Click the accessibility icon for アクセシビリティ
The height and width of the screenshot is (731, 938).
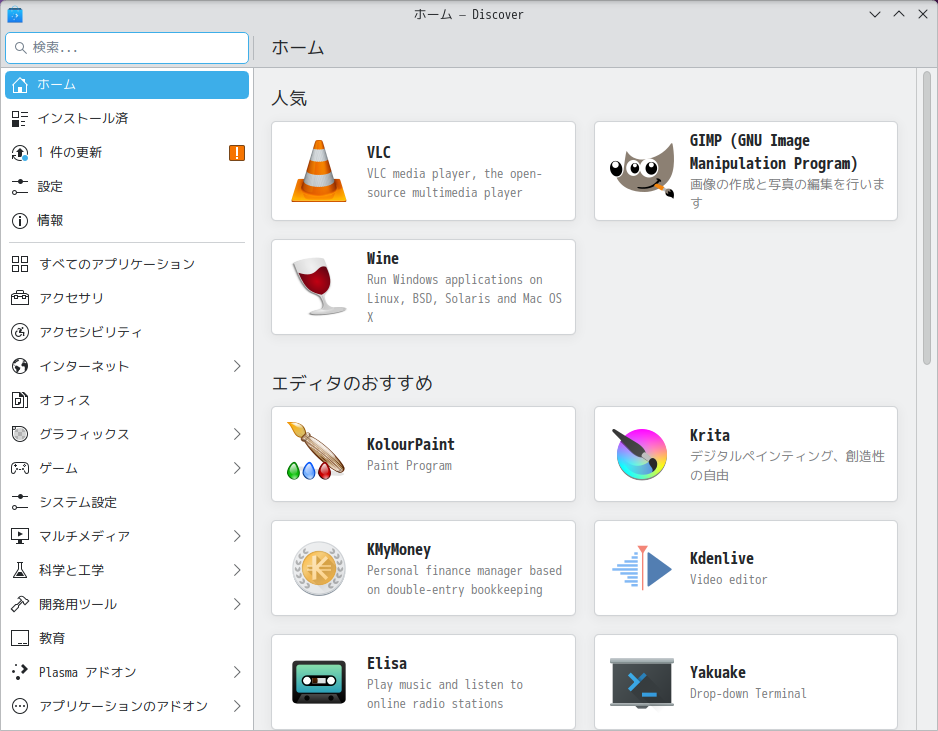(20, 332)
